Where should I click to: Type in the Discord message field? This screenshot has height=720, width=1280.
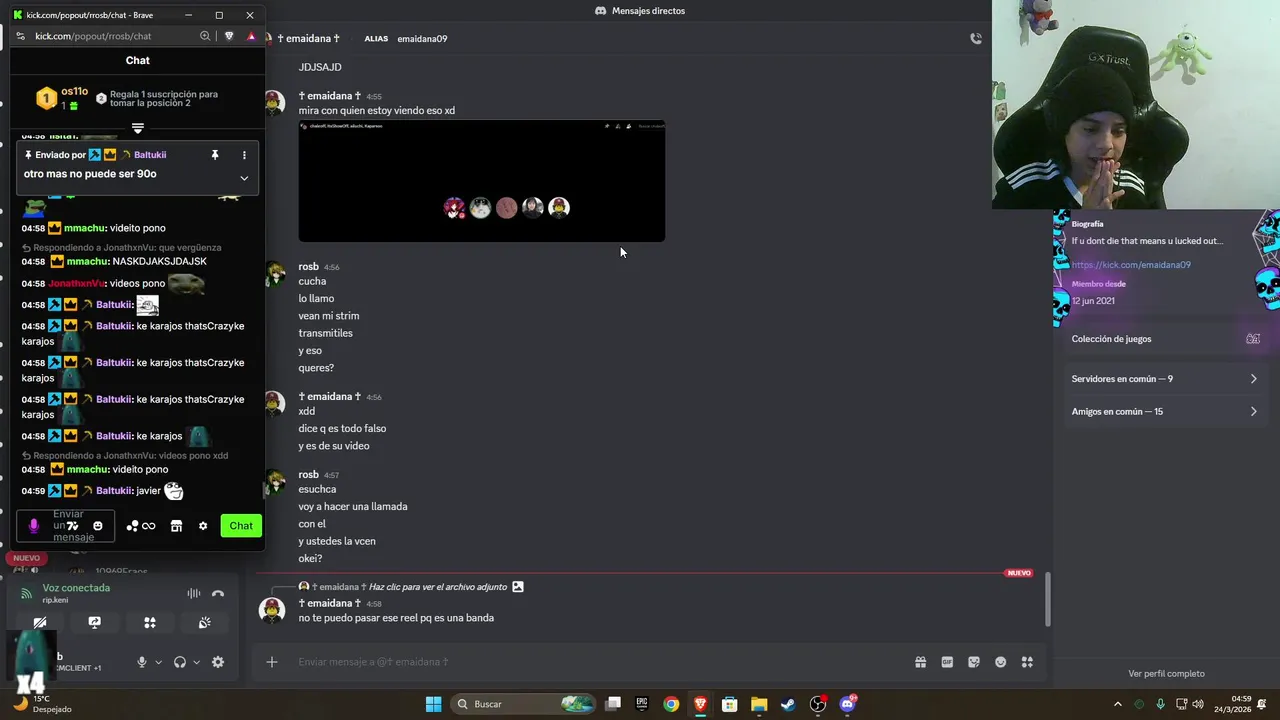click(x=600, y=662)
